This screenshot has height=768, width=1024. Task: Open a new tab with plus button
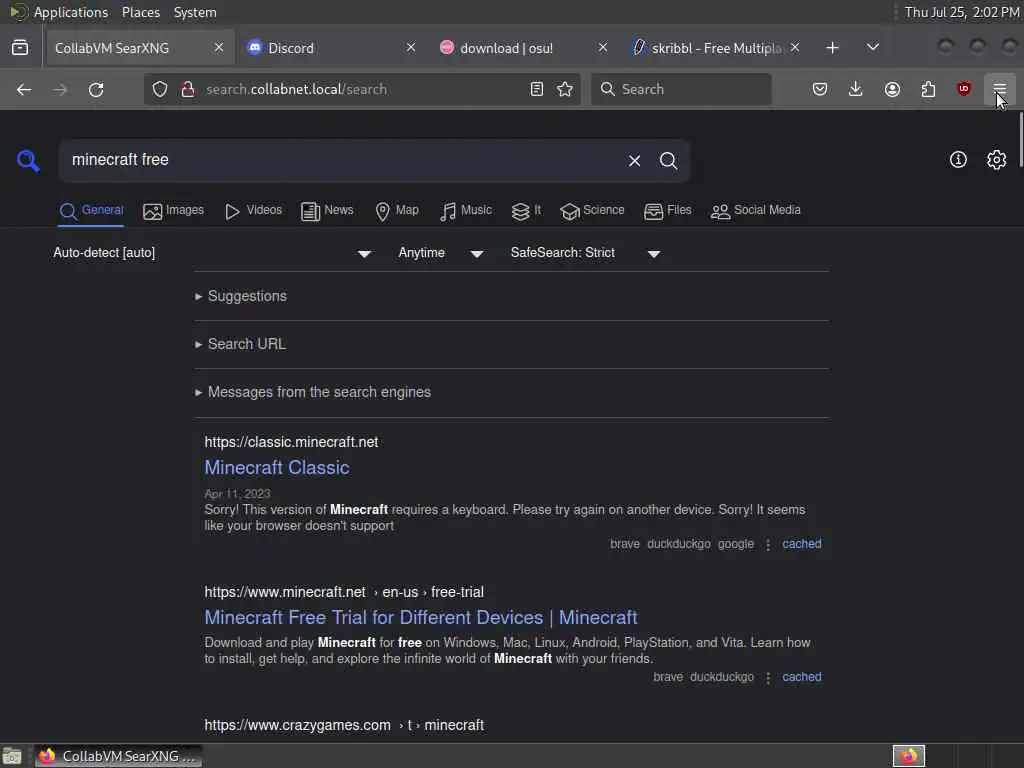pos(833,48)
